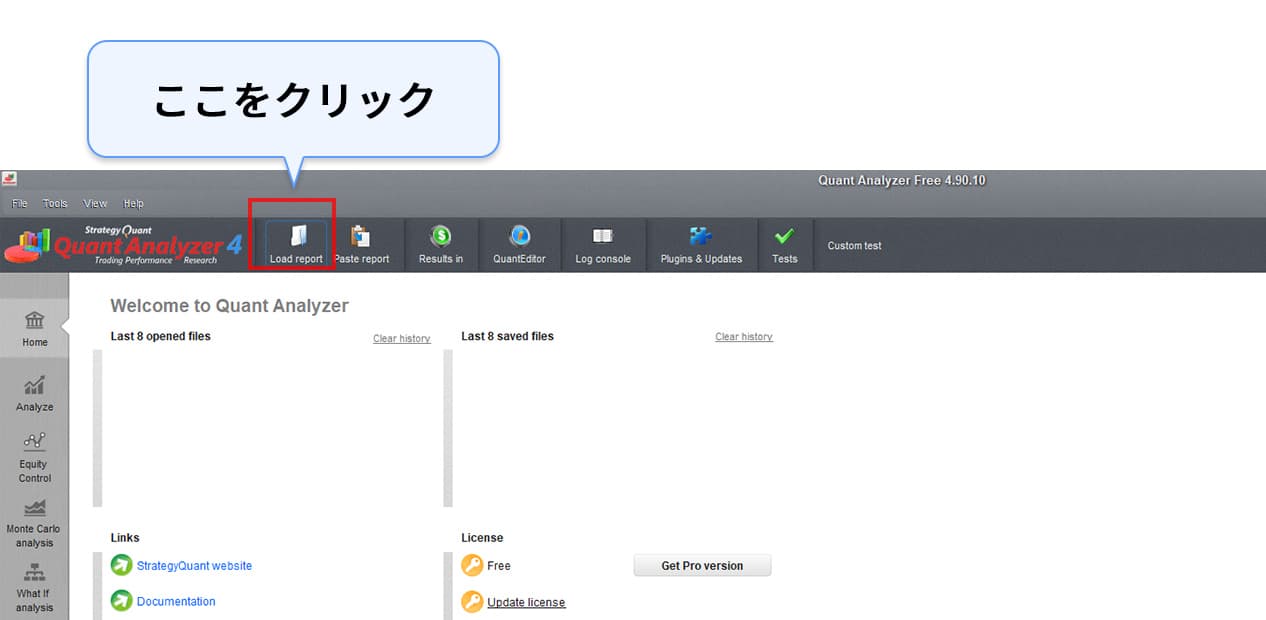Clear history of last saved files

[744, 337]
